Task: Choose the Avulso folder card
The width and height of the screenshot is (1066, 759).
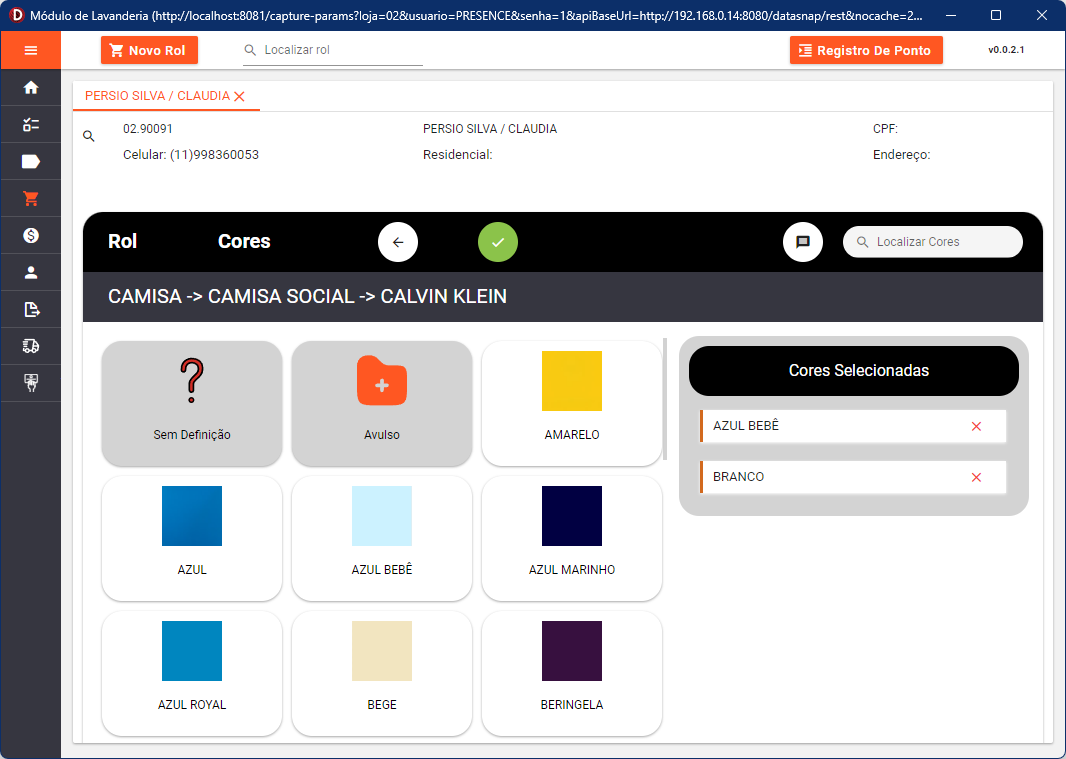Action: [x=382, y=403]
